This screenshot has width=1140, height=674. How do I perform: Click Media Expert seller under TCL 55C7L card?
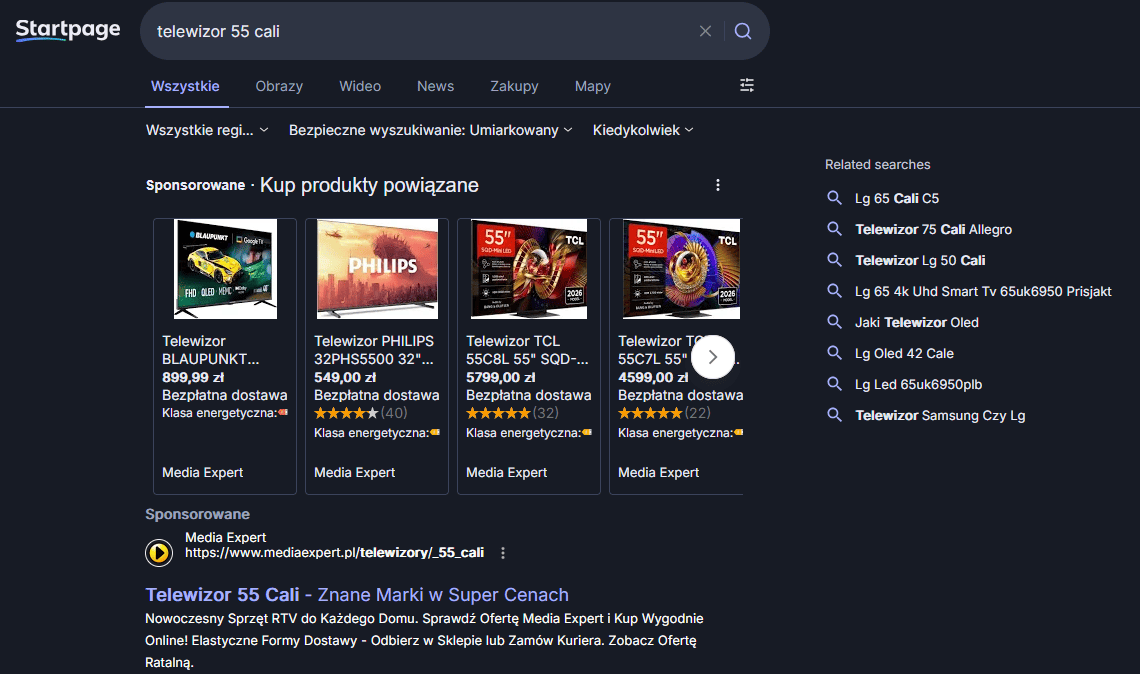(658, 473)
